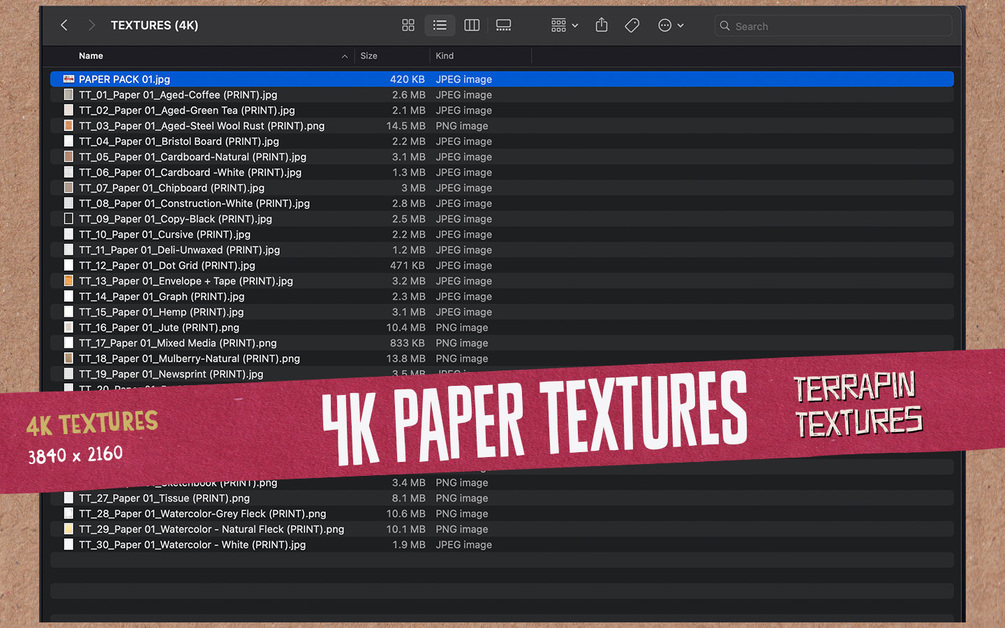
Task: Open the group-by options dropdown
Action: (565, 25)
